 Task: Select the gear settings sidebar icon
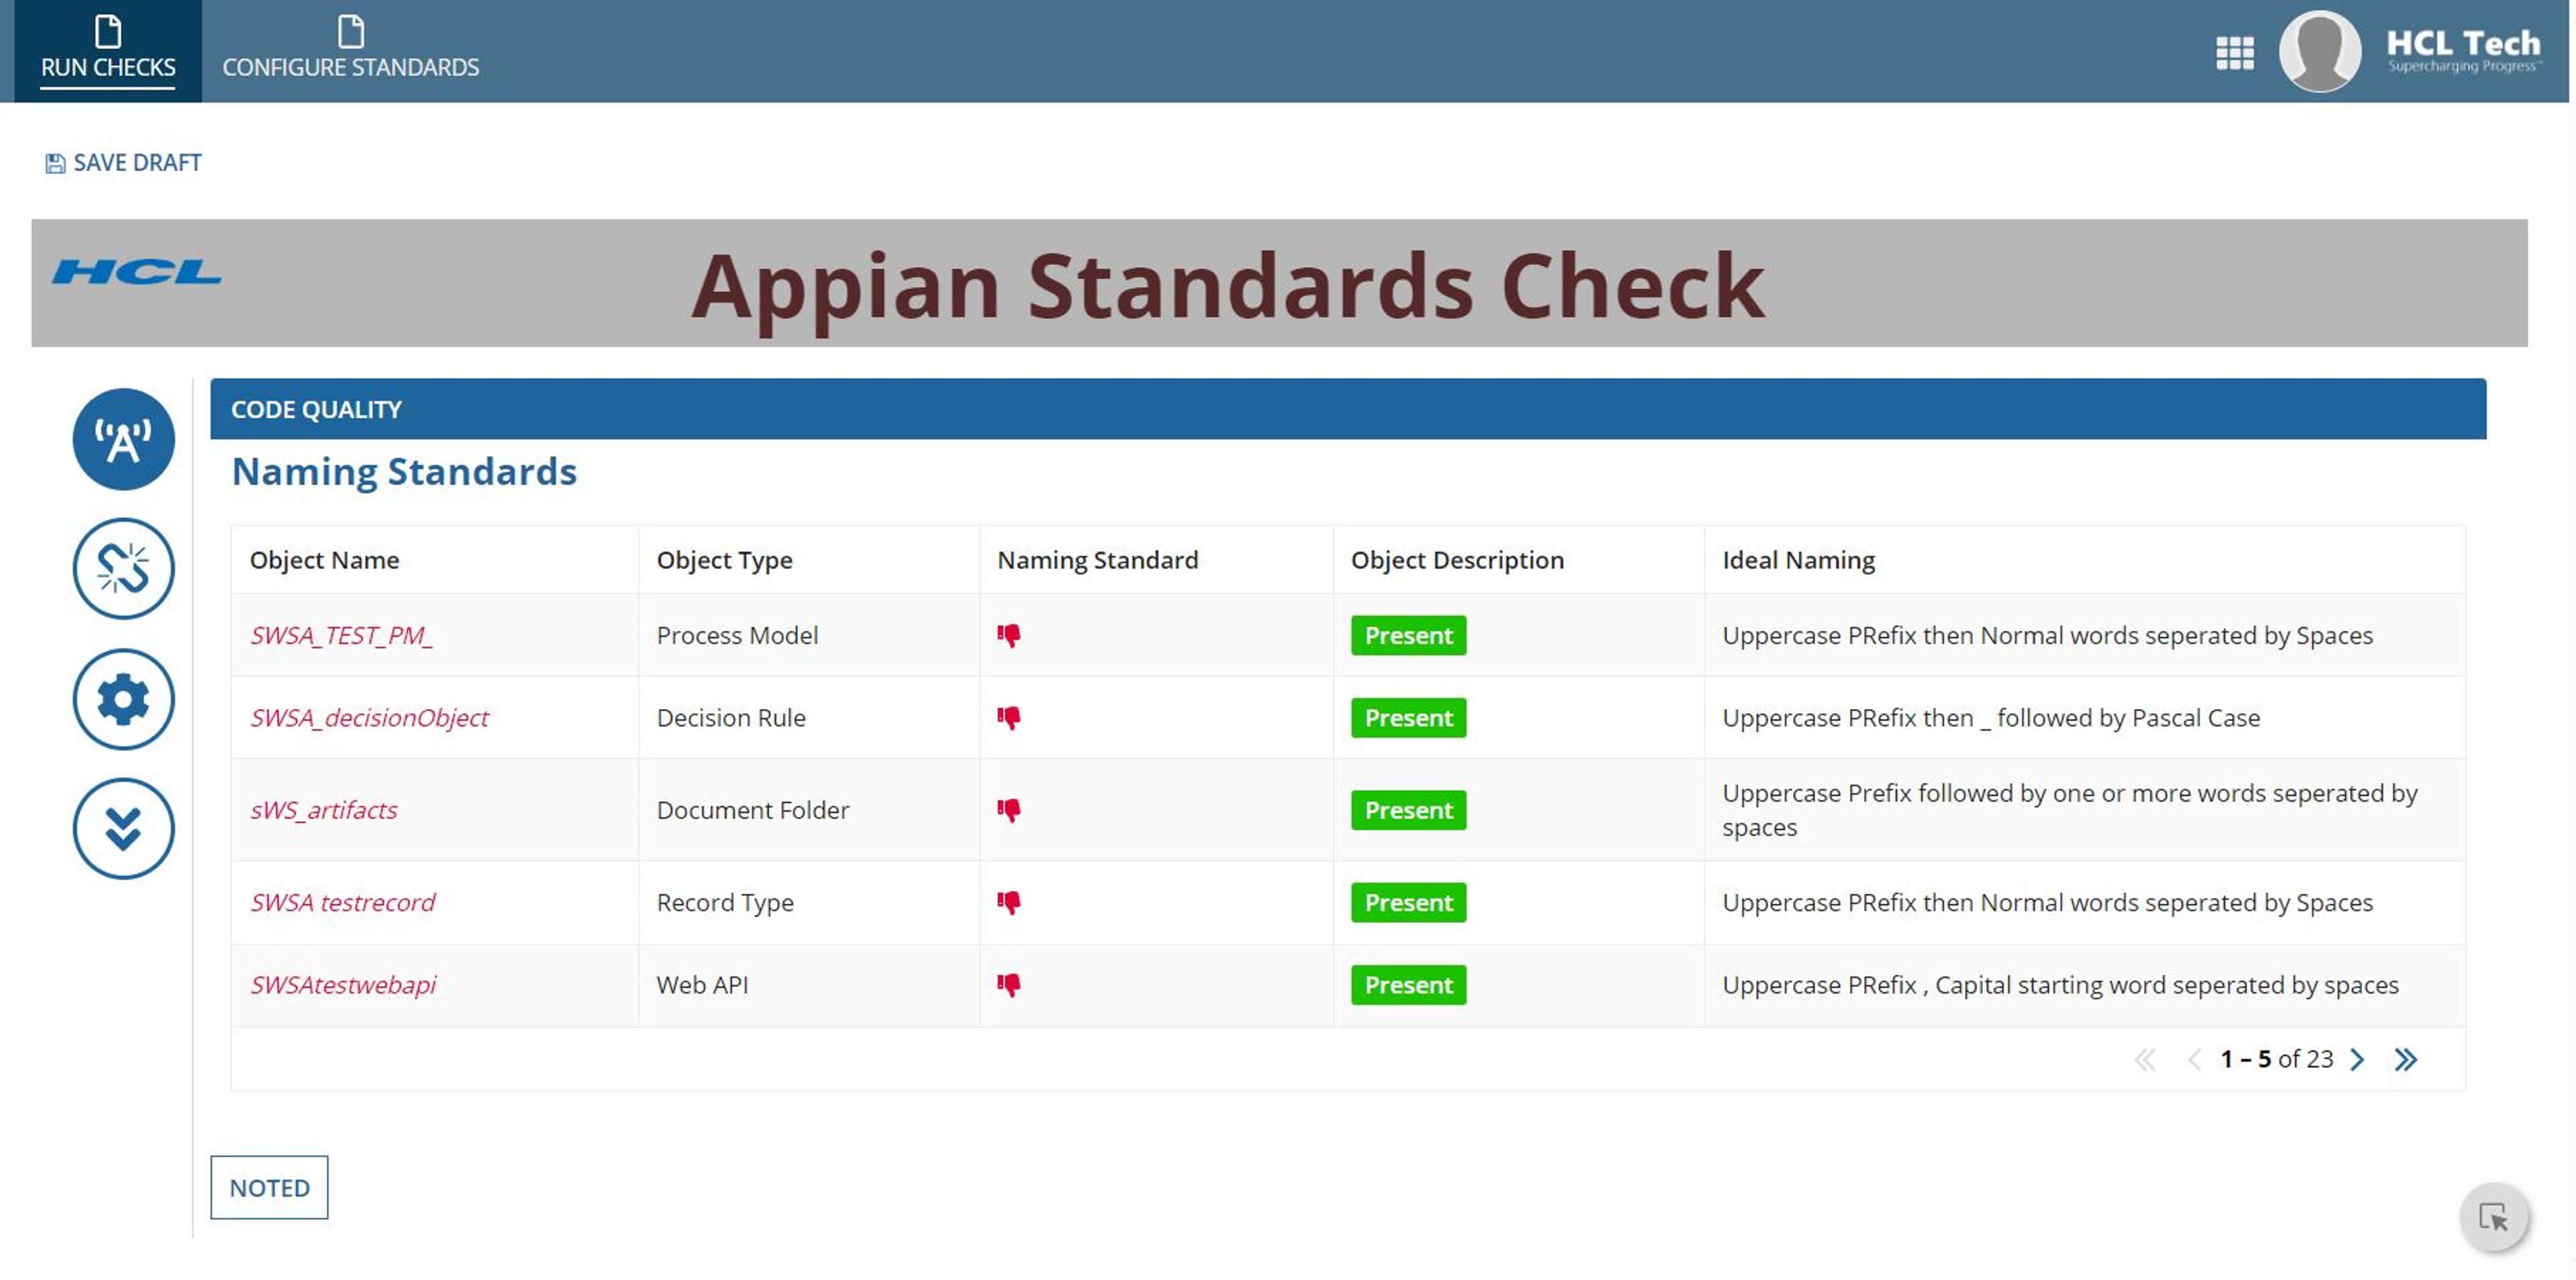123,699
